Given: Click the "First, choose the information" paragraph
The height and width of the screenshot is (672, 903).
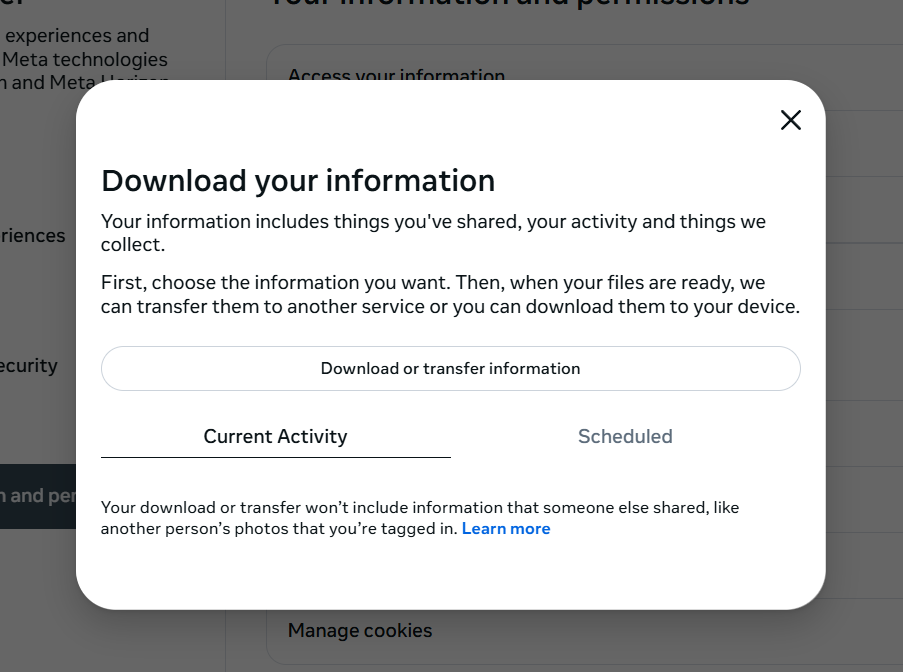Looking at the screenshot, I should (x=450, y=295).
